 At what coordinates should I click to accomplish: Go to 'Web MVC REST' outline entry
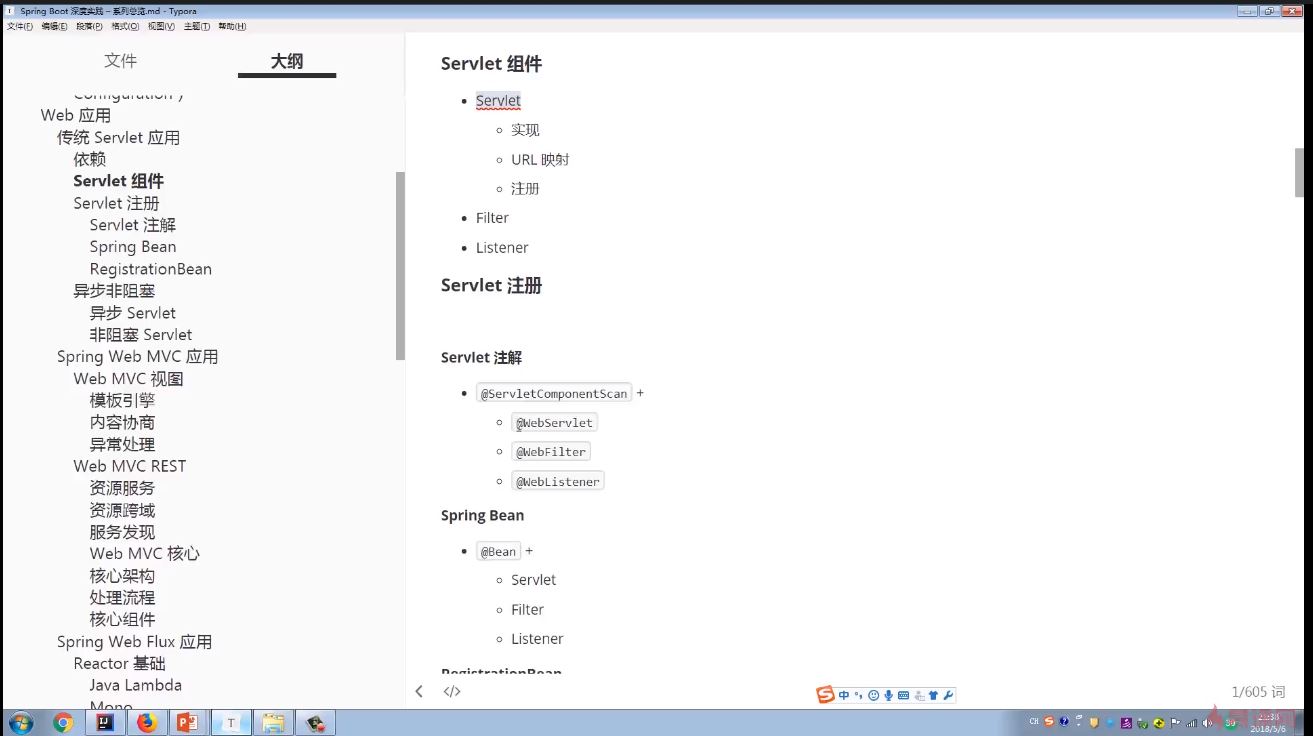click(x=129, y=466)
